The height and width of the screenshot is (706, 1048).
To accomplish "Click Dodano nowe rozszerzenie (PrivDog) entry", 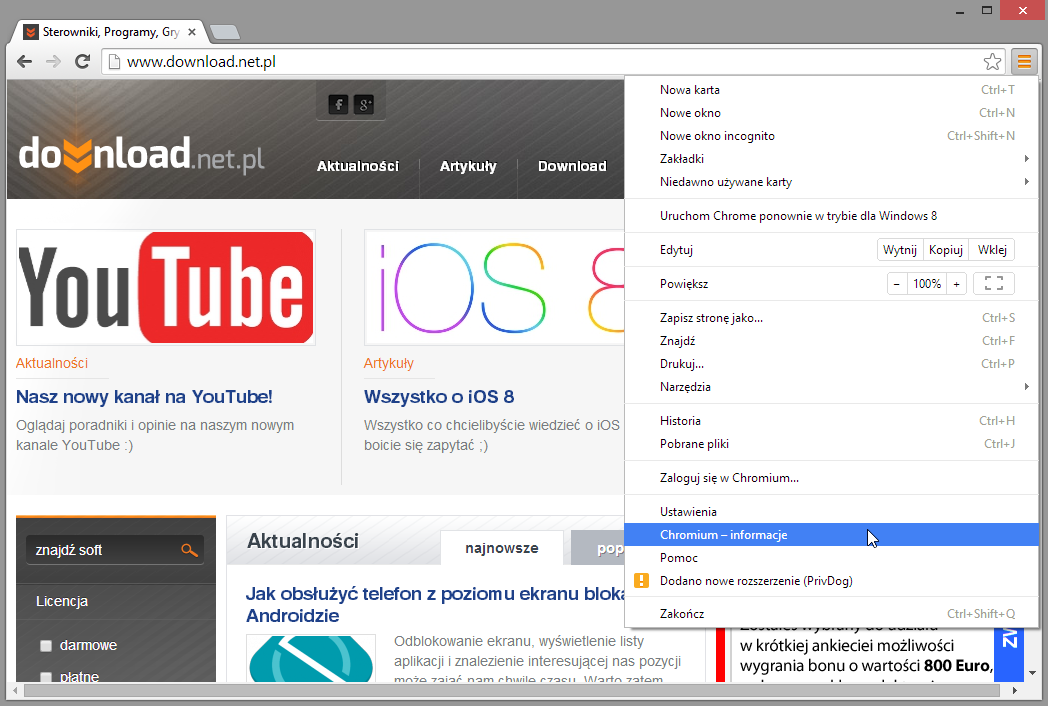I will point(831,580).
